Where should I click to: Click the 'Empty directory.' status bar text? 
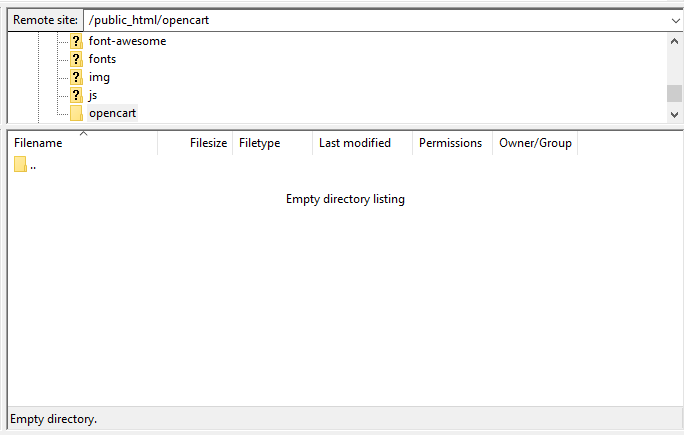point(54,419)
